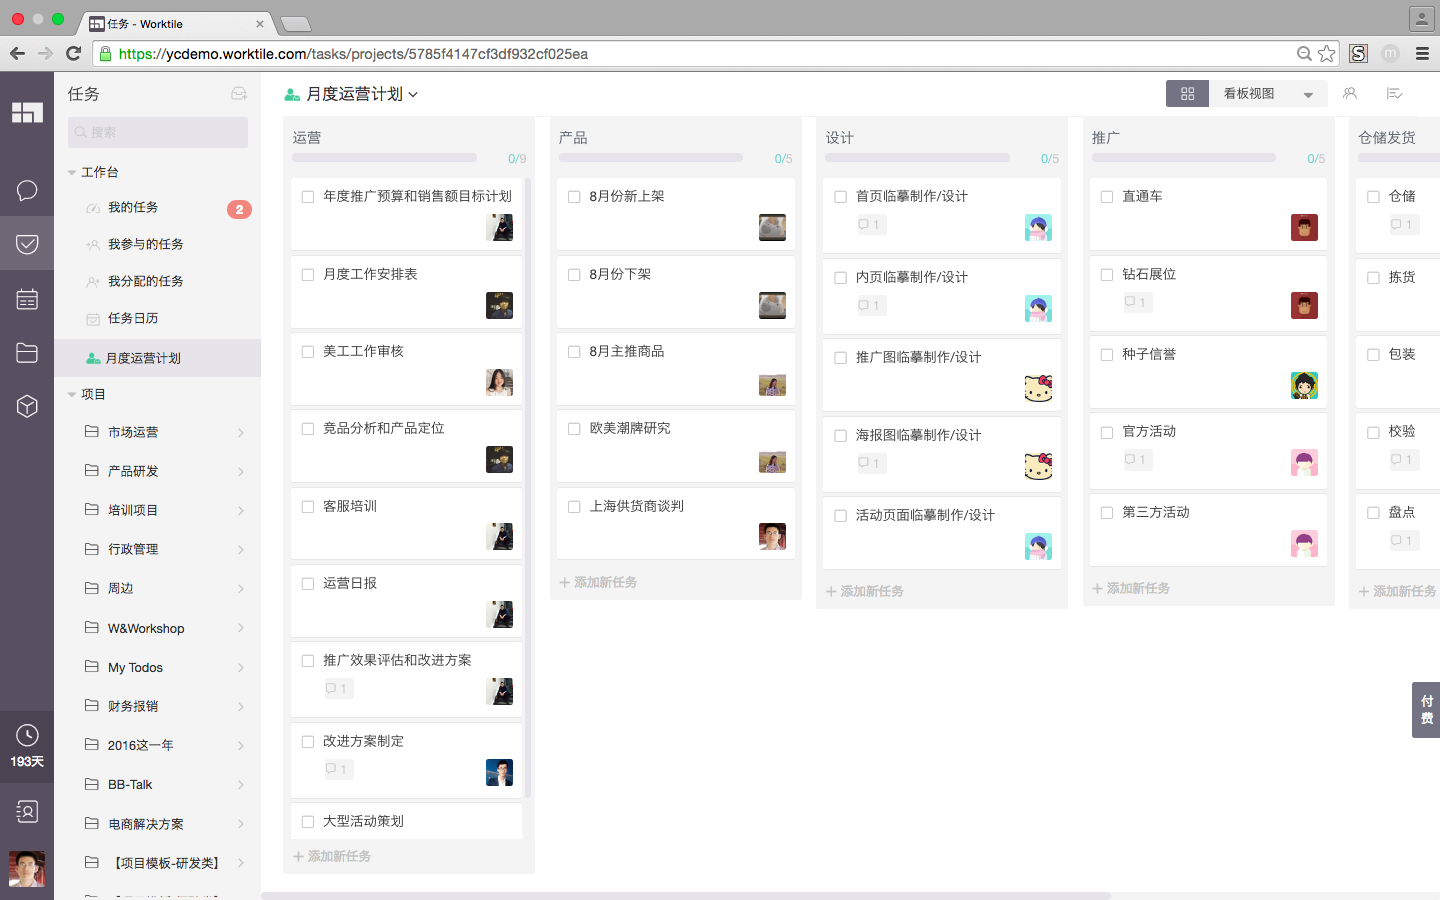Open the messages chat bubble icon

tap(27, 190)
